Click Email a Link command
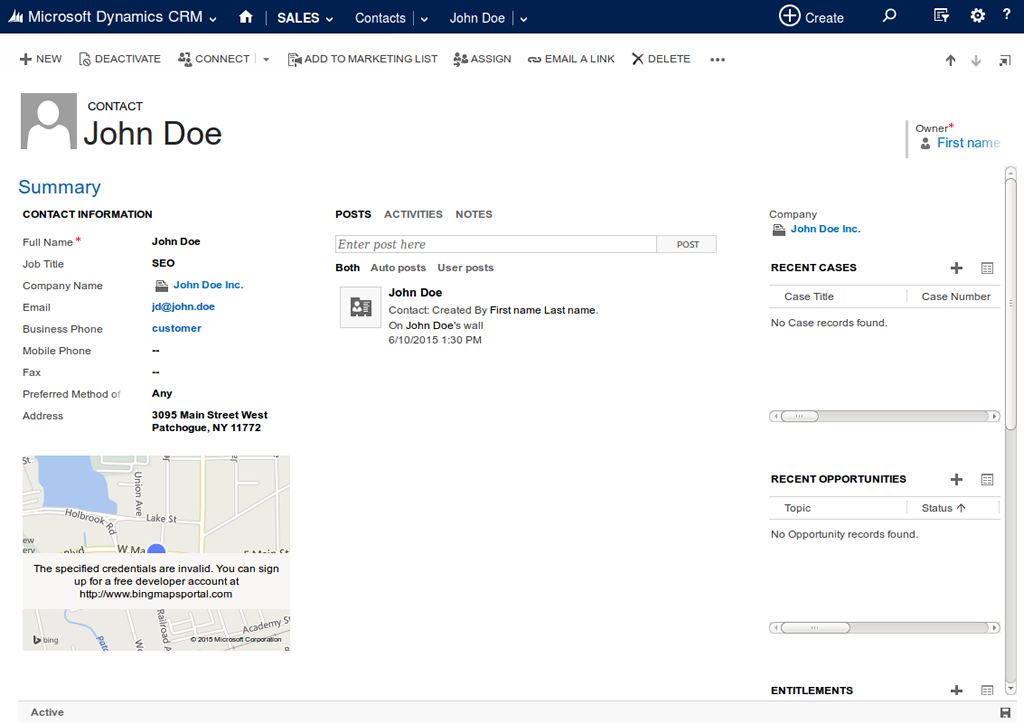1024x724 pixels. tap(571, 59)
